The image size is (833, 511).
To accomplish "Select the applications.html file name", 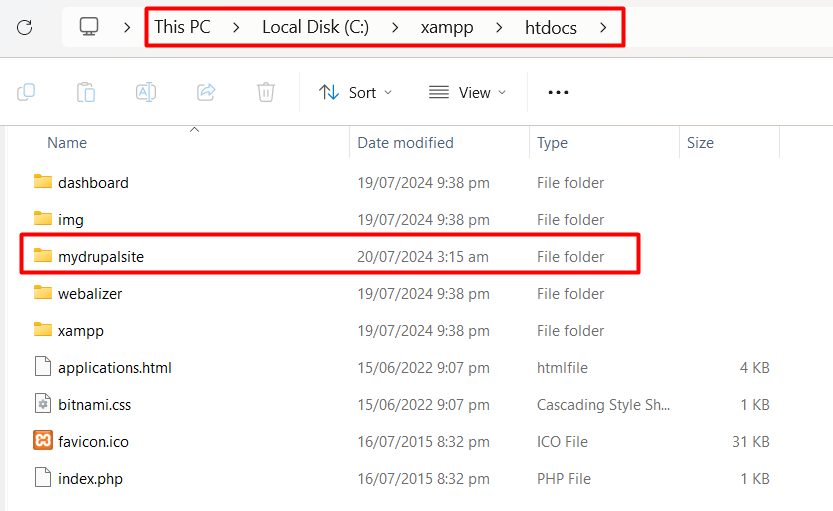I will click(x=115, y=368).
